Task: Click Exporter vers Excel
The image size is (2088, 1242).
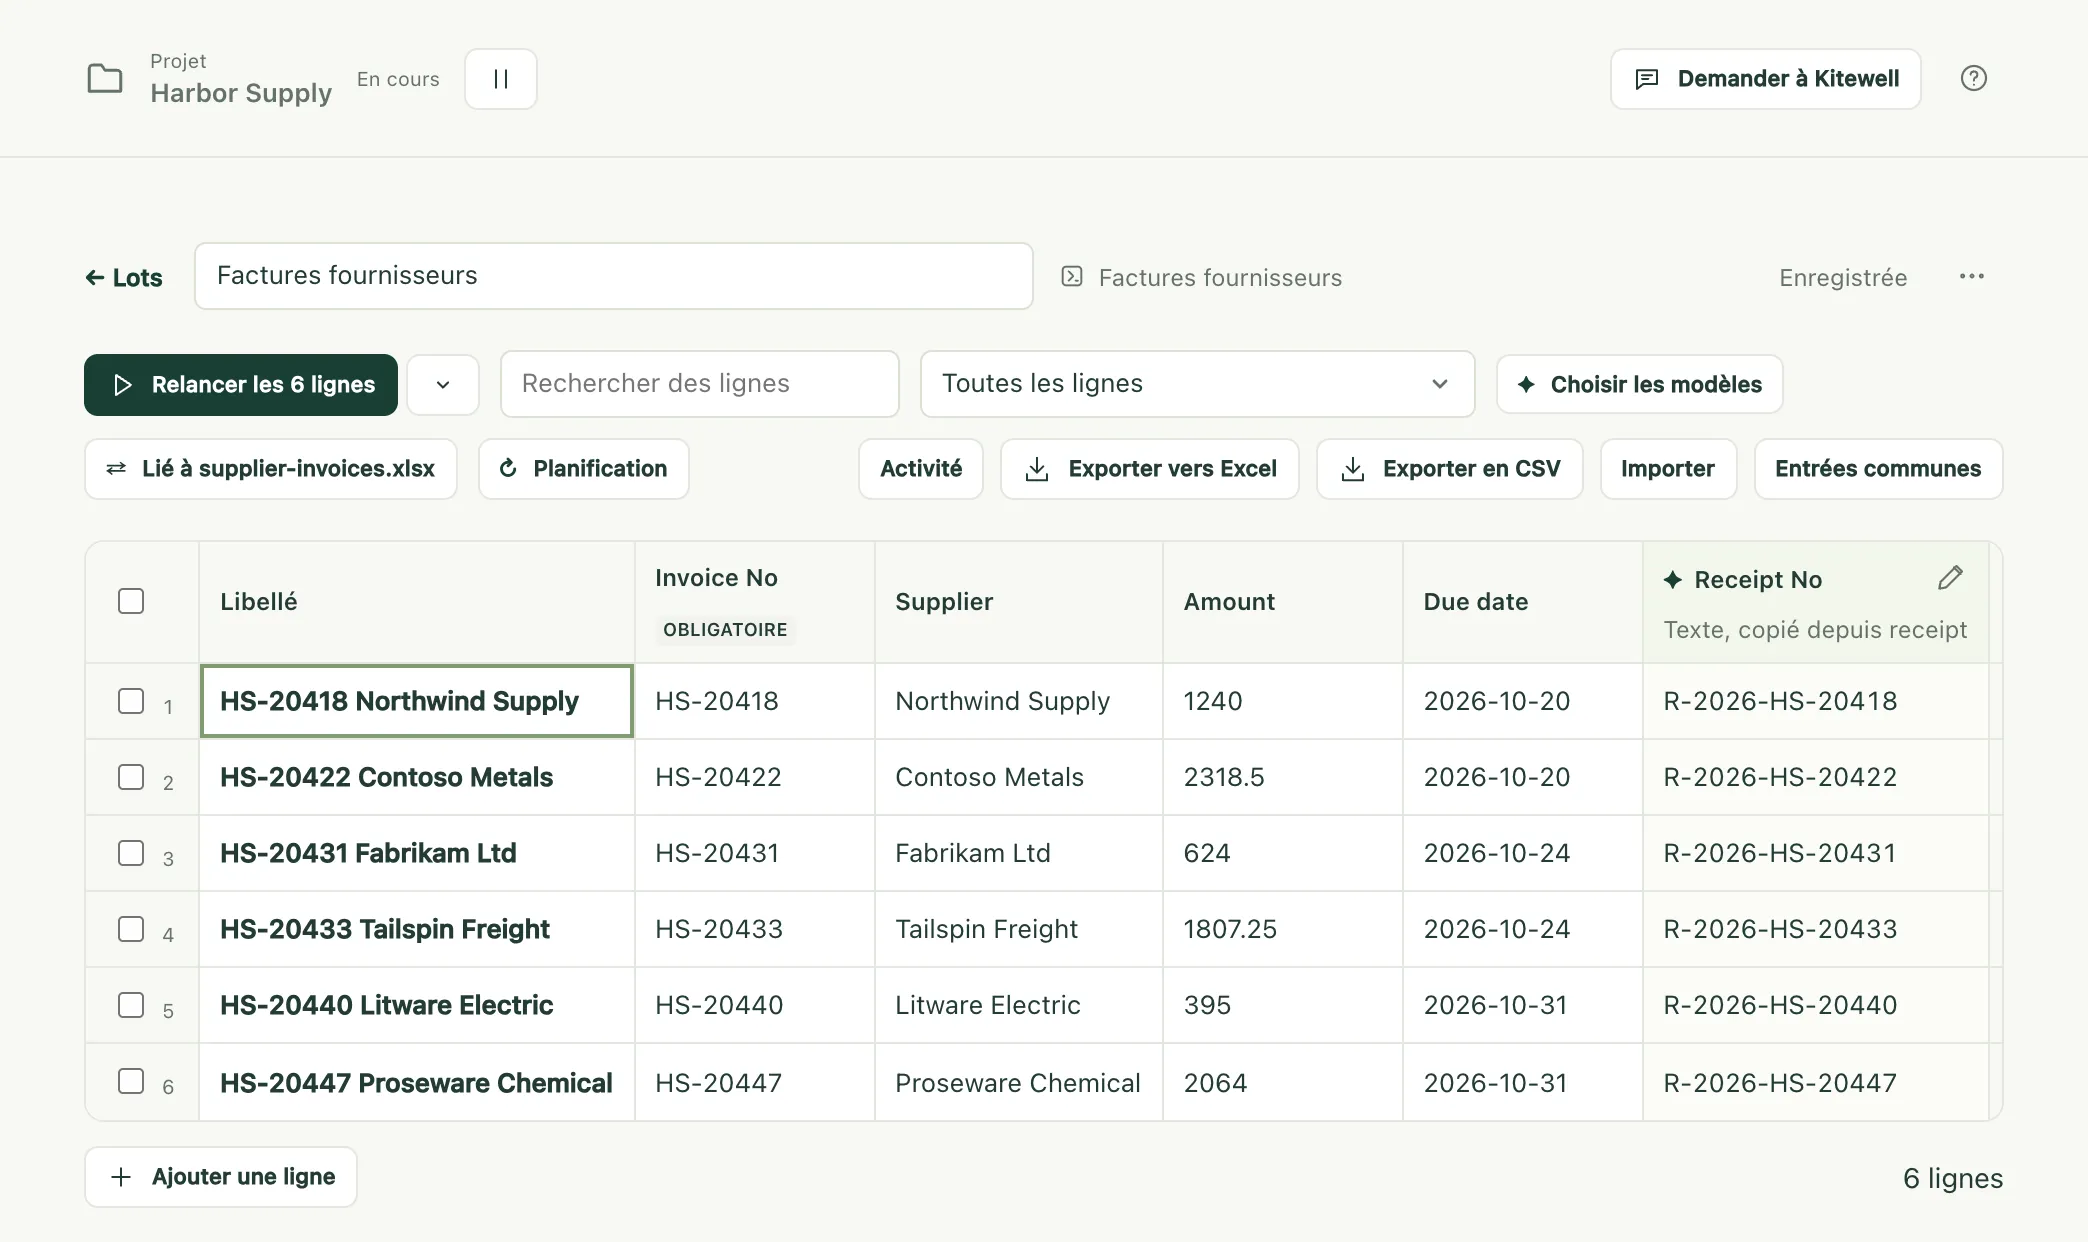Action: pyautogui.click(x=1150, y=469)
